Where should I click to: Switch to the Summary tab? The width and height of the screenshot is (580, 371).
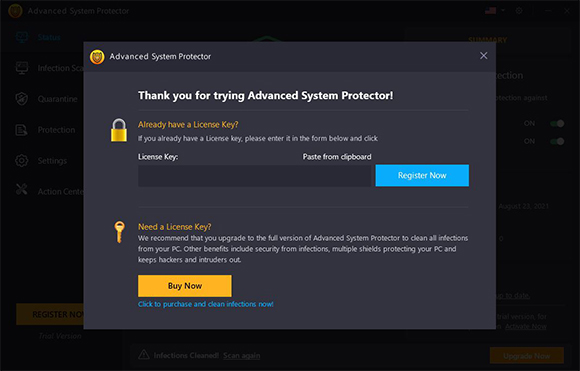pyautogui.click(x=487, y=40)
